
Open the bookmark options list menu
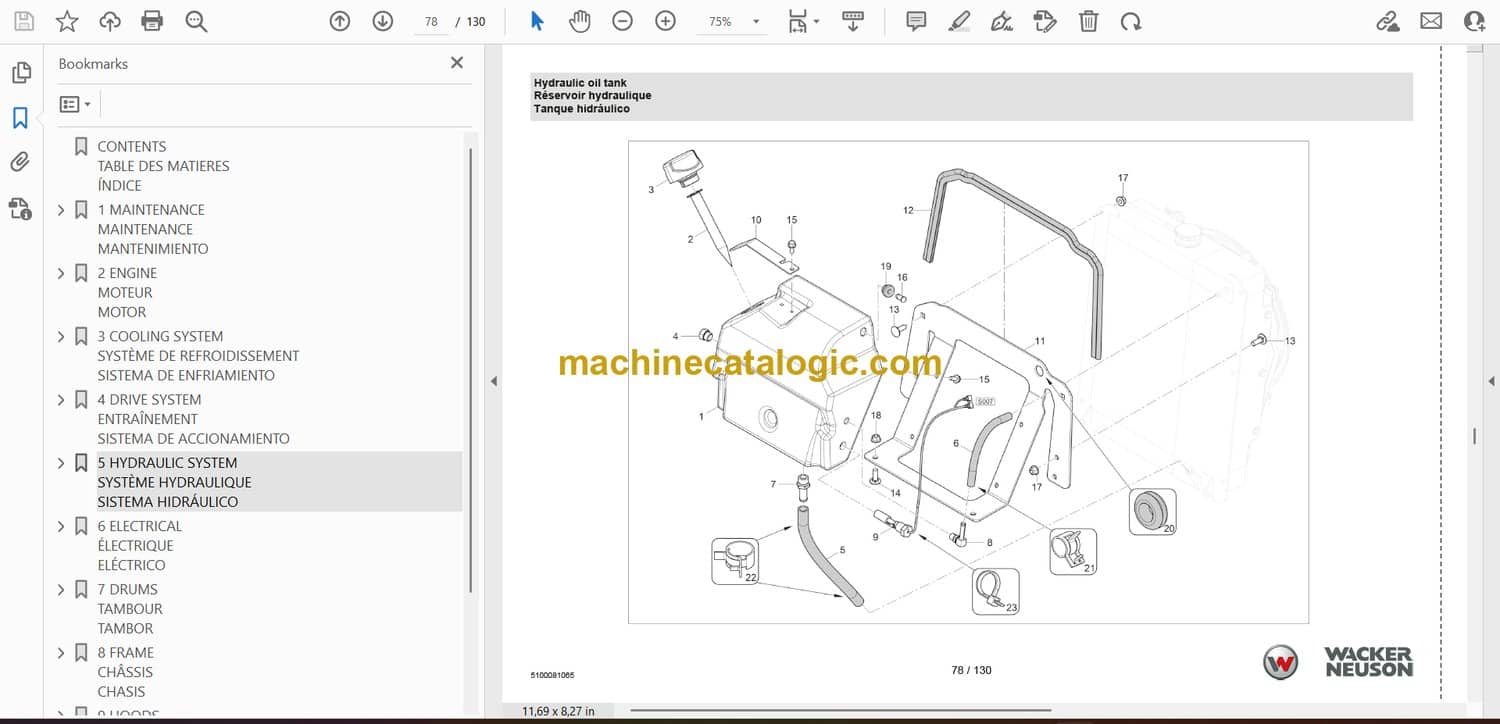[75, 104]
